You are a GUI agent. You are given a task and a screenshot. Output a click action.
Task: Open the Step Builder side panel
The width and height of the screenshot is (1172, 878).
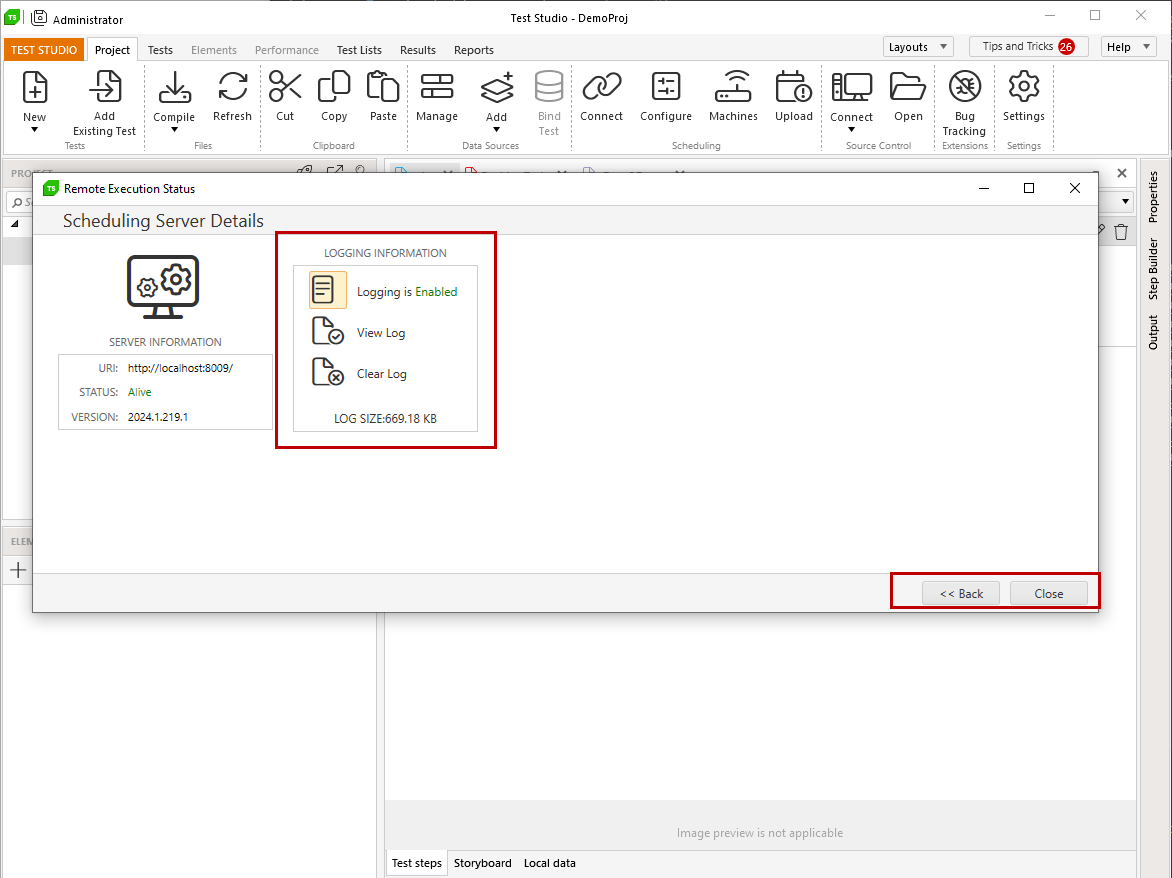(1153, 269)
